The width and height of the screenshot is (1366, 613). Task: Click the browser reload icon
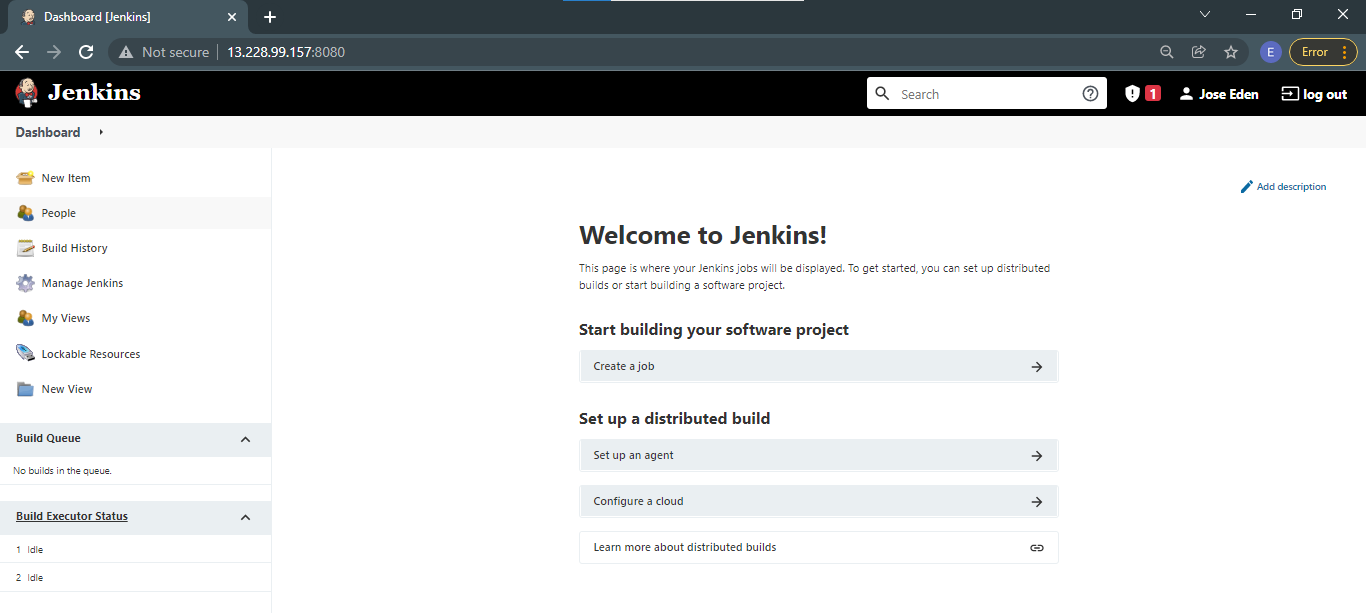coord(86,52)
